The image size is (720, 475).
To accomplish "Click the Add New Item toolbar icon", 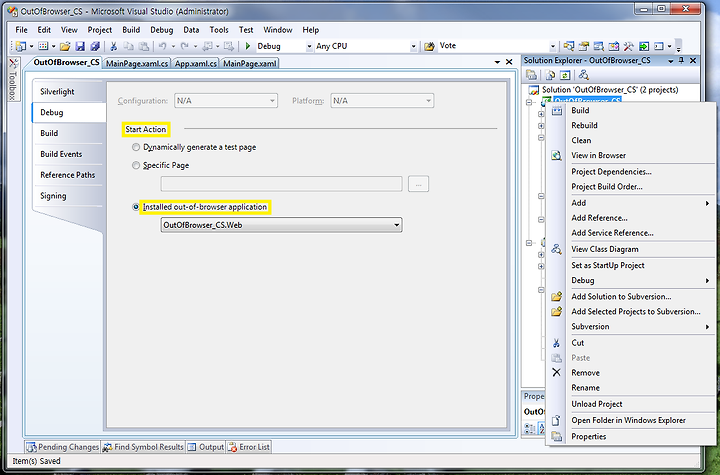I will point(43,46).
